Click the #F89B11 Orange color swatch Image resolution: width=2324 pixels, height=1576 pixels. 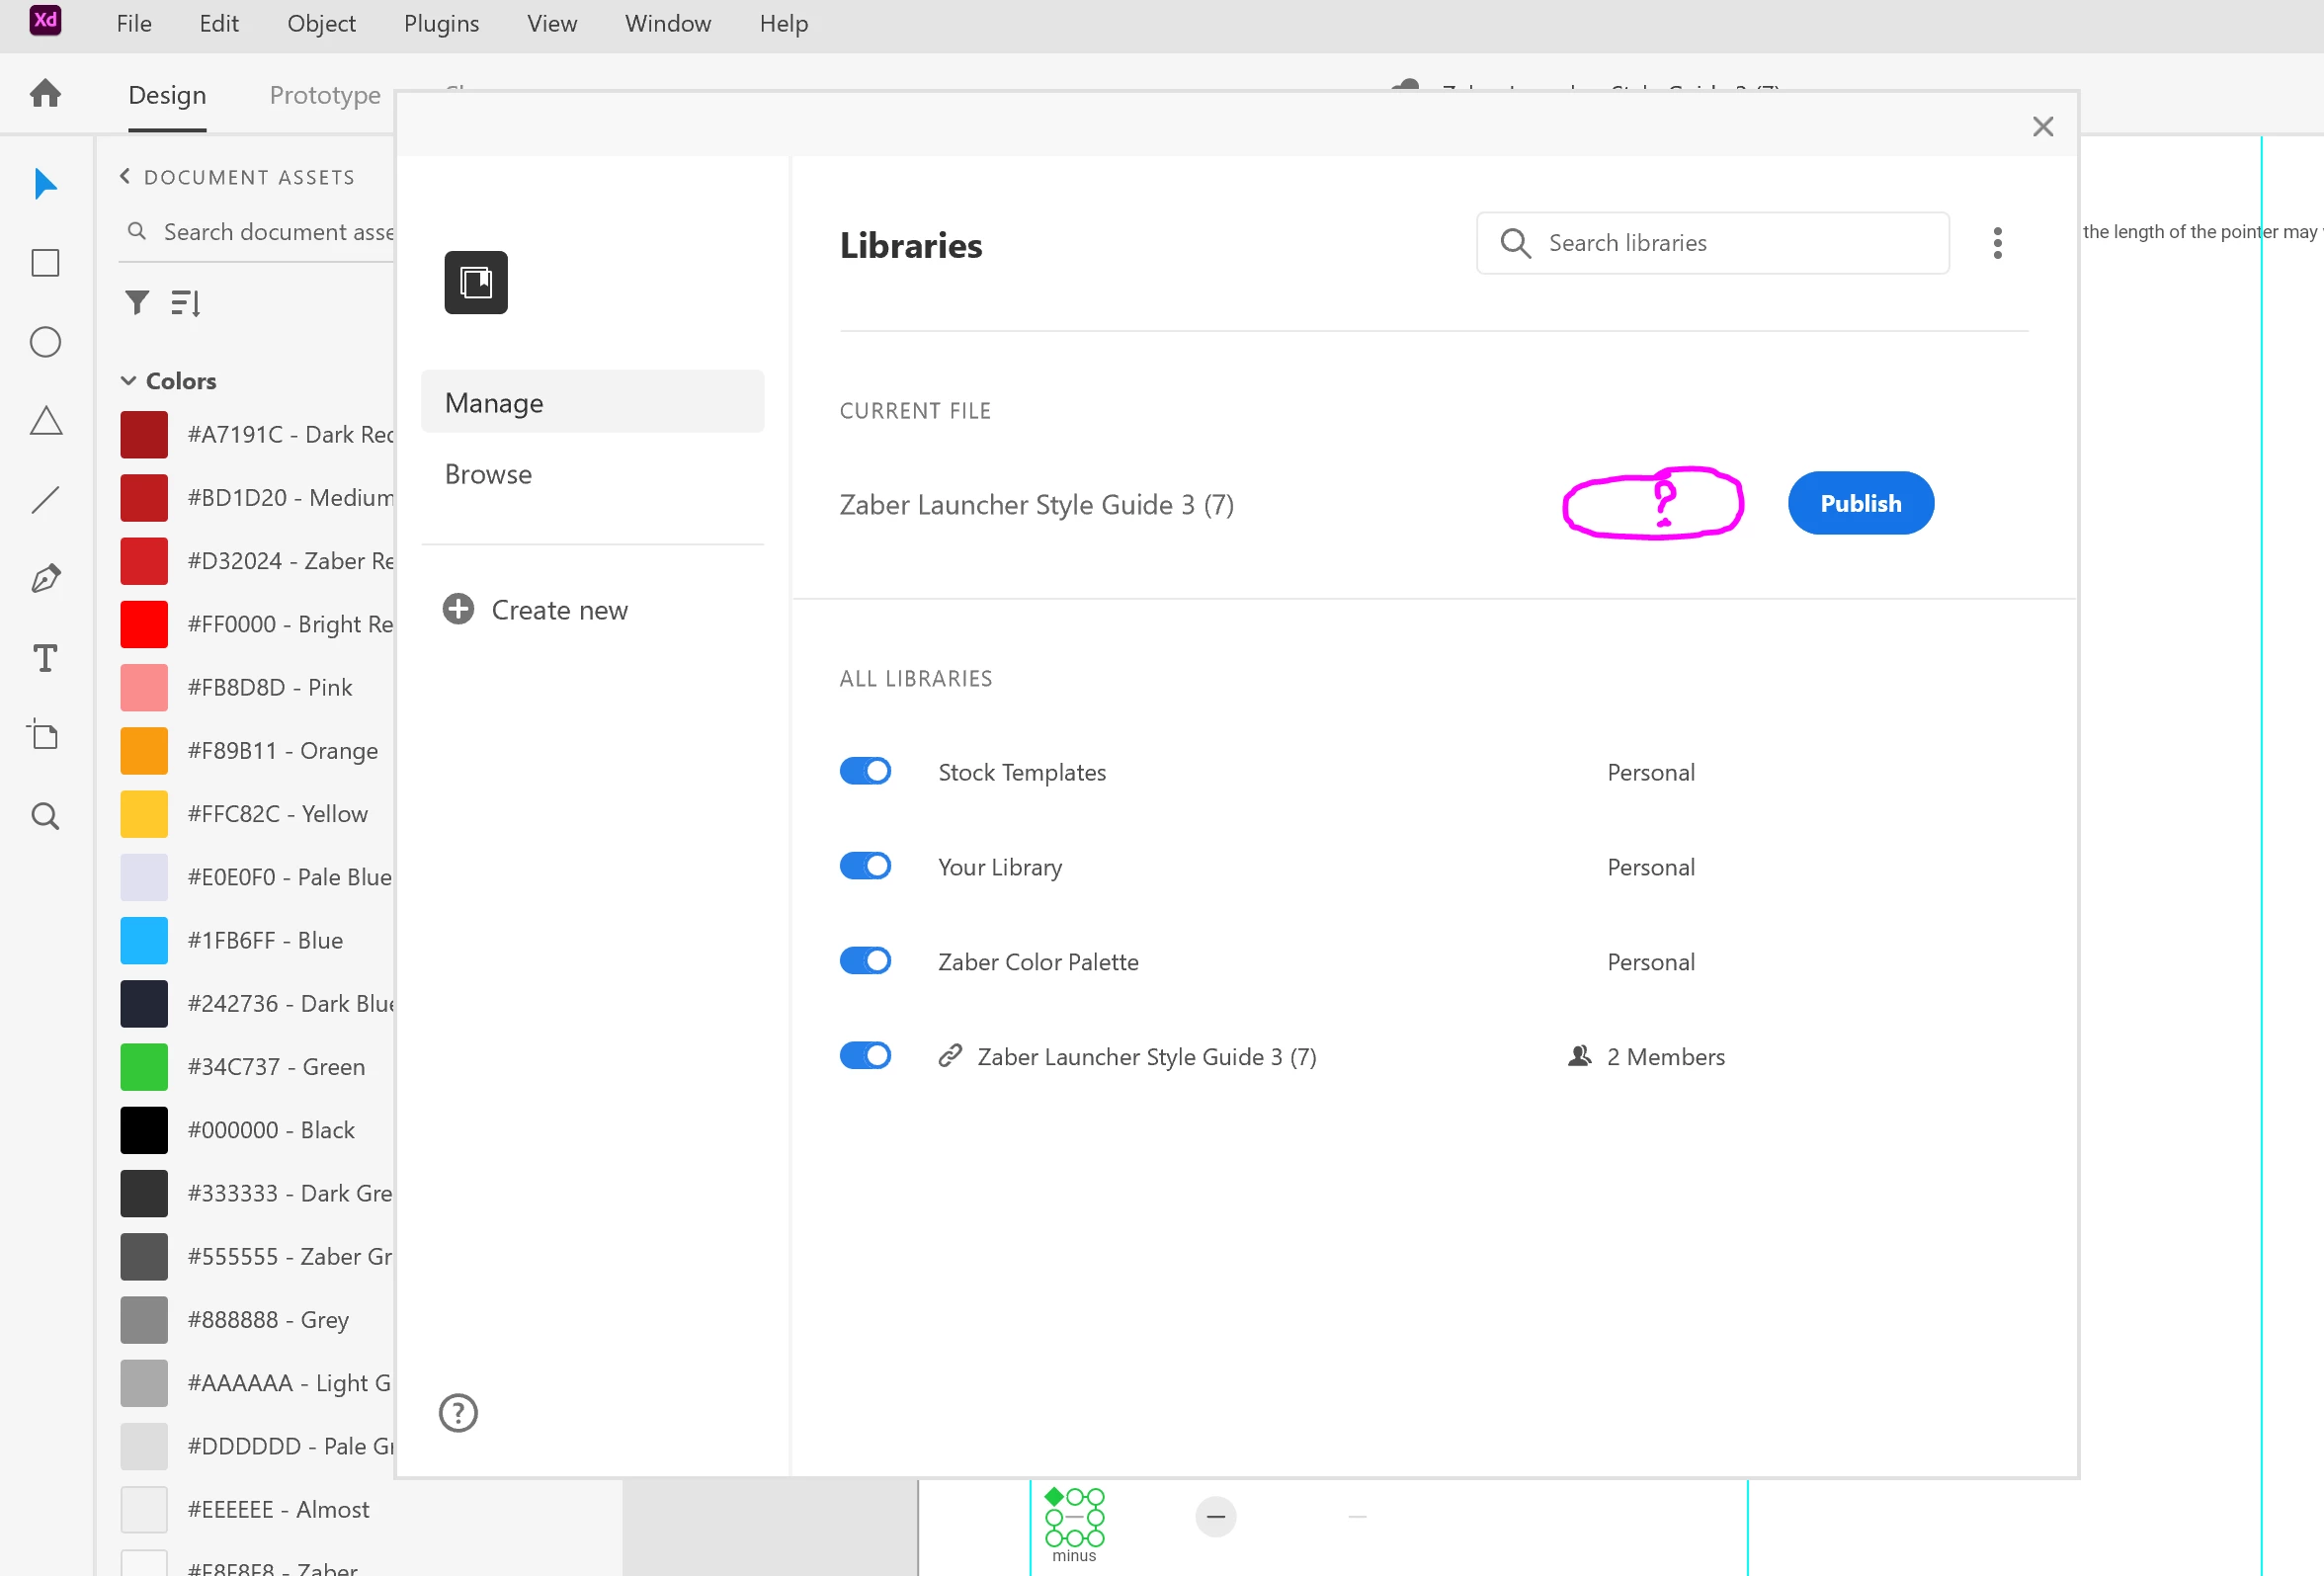pos(144,751)
